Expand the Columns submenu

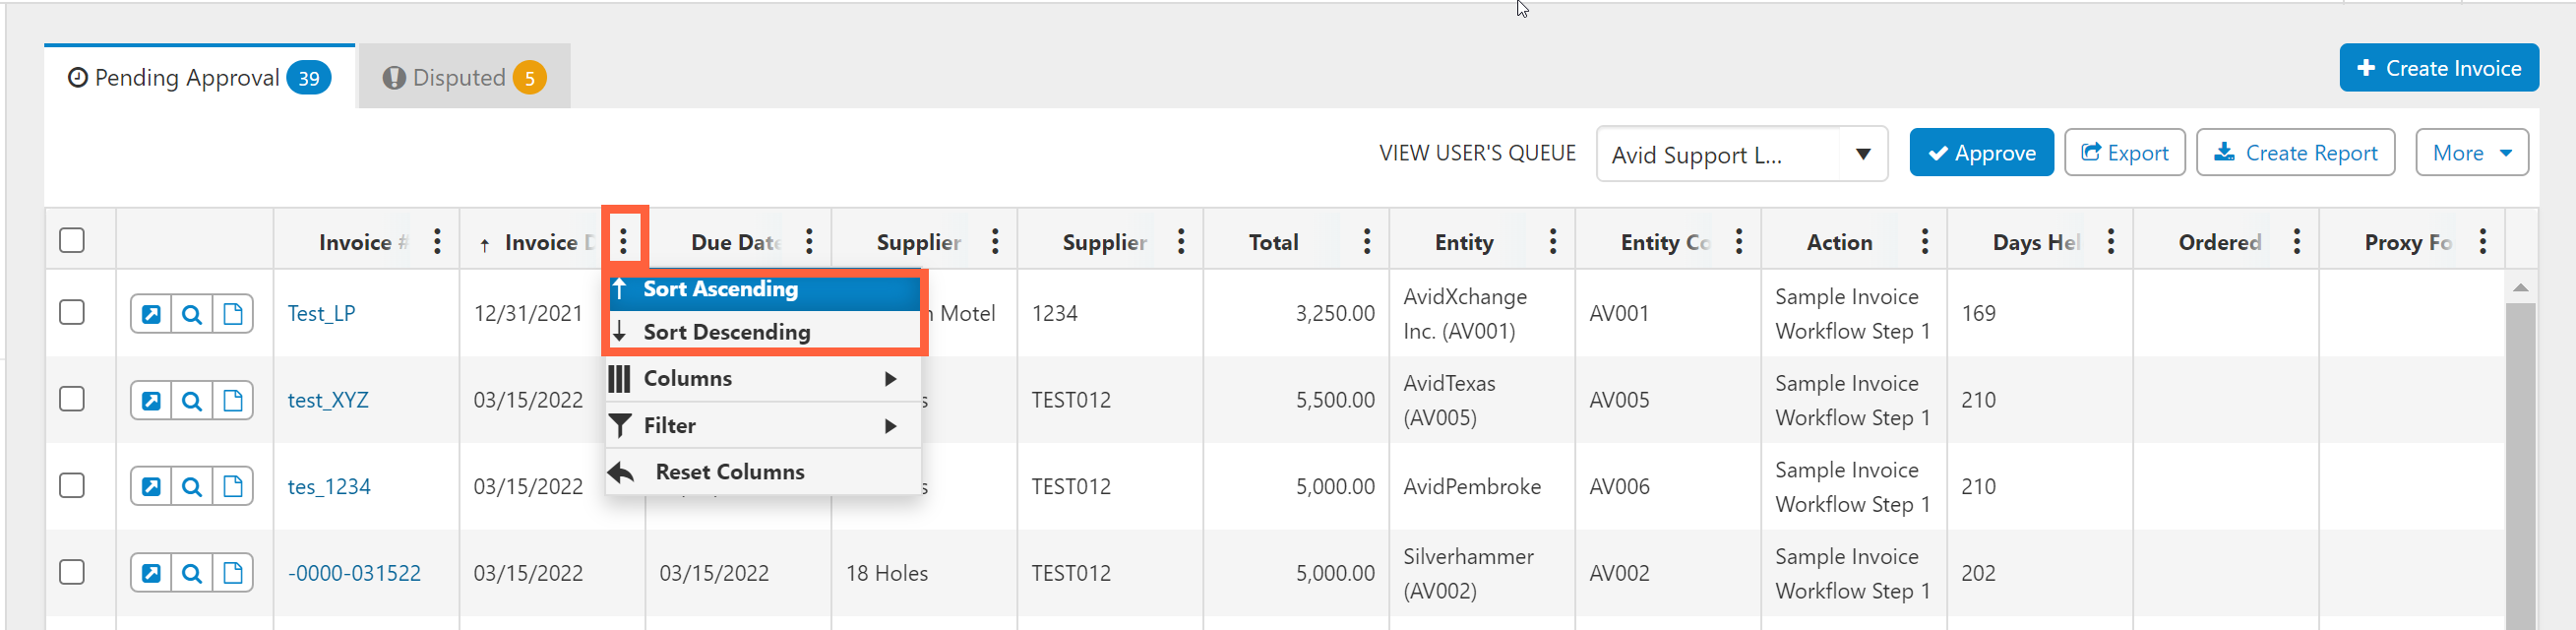[764, 379]
